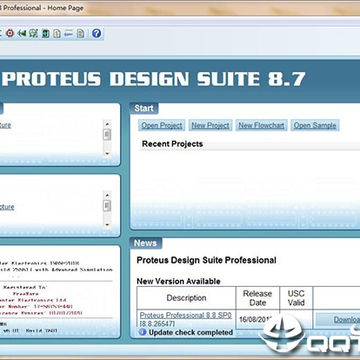Click Open Sample button

(x=315, y=125)
